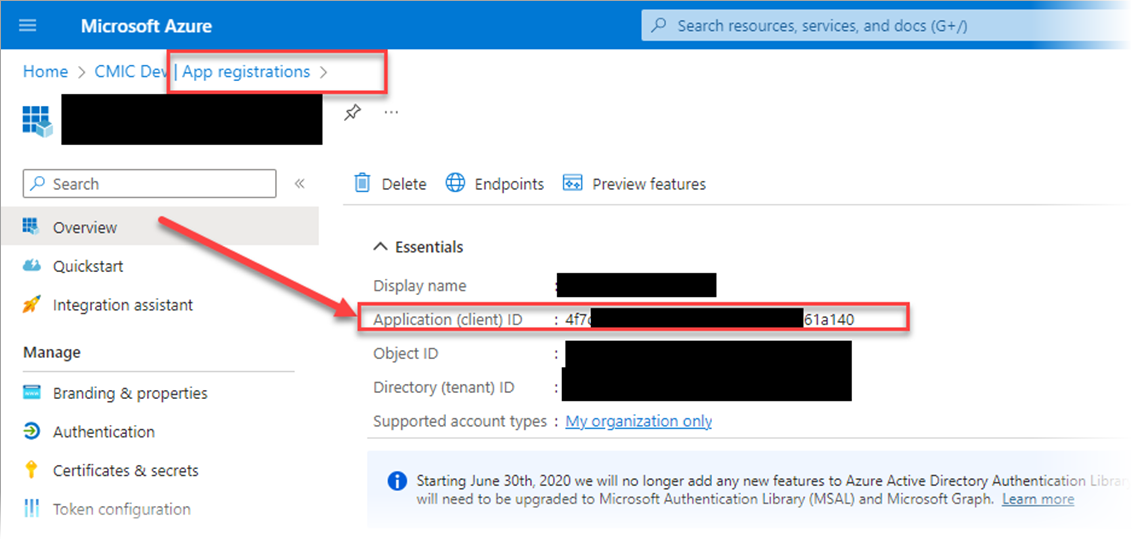Click the Manage section heading
The width and height of the screenshot is (1132, 540).
(52, 352)
